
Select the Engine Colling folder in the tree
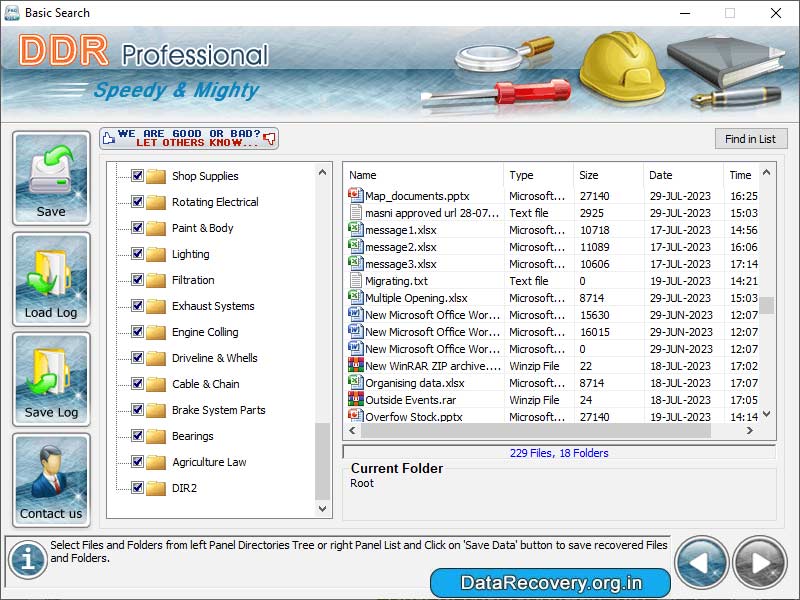click(204, 332)
